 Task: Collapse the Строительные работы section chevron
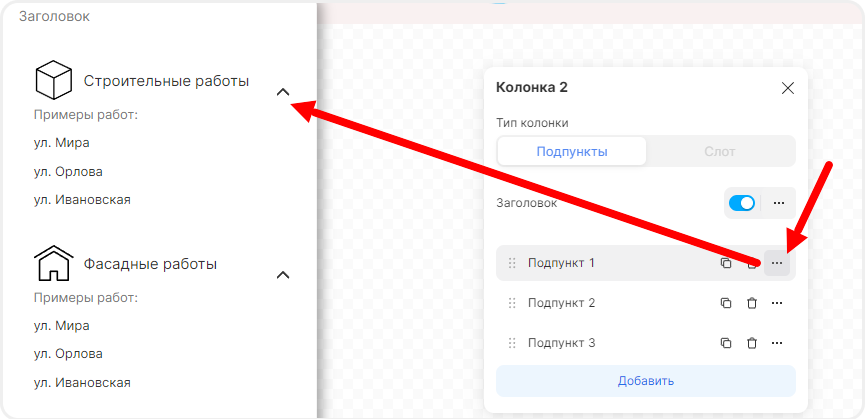283,92
